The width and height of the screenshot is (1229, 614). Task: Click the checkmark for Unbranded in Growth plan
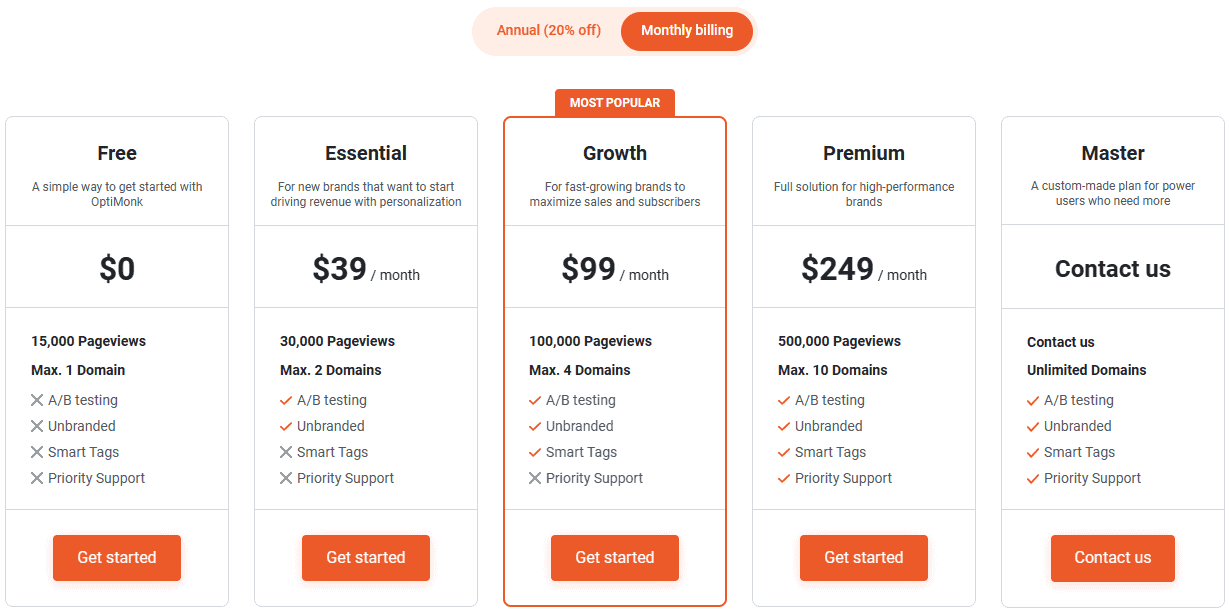click(x=534, y=425)
